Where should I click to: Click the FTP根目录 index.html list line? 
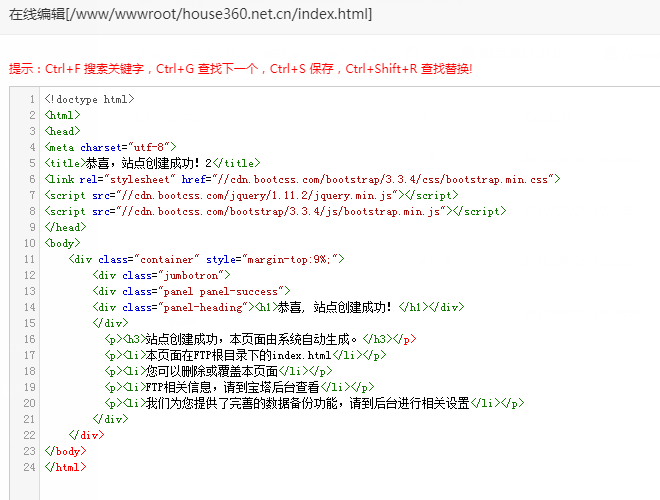(245, 355)
